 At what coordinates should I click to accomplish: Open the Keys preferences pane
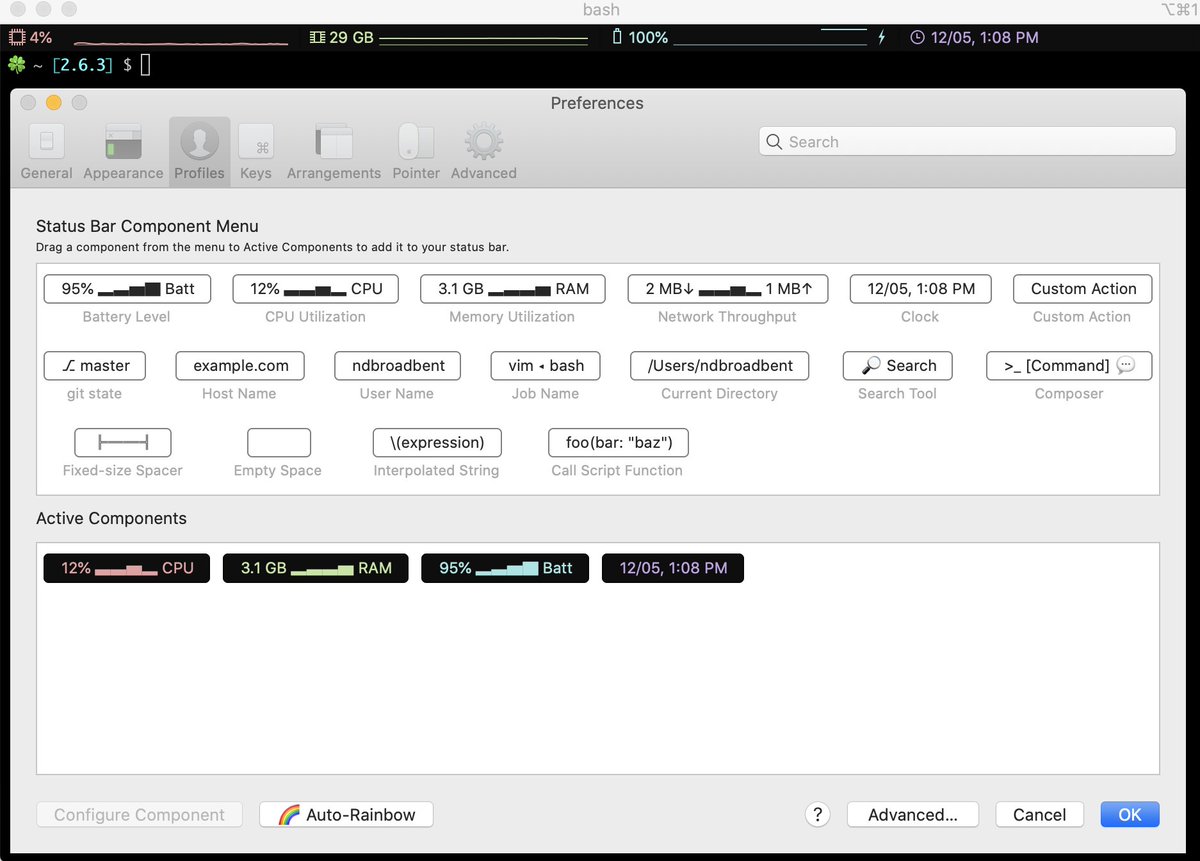(256, 150)
